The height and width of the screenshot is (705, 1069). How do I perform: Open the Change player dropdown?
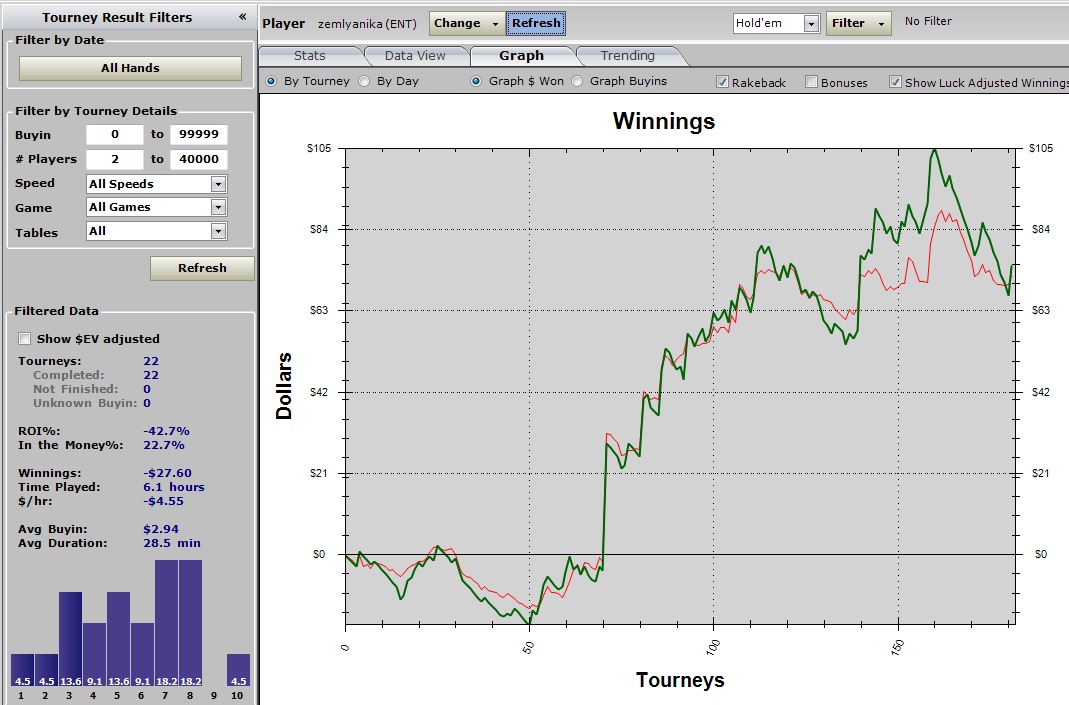pos(466,23)
